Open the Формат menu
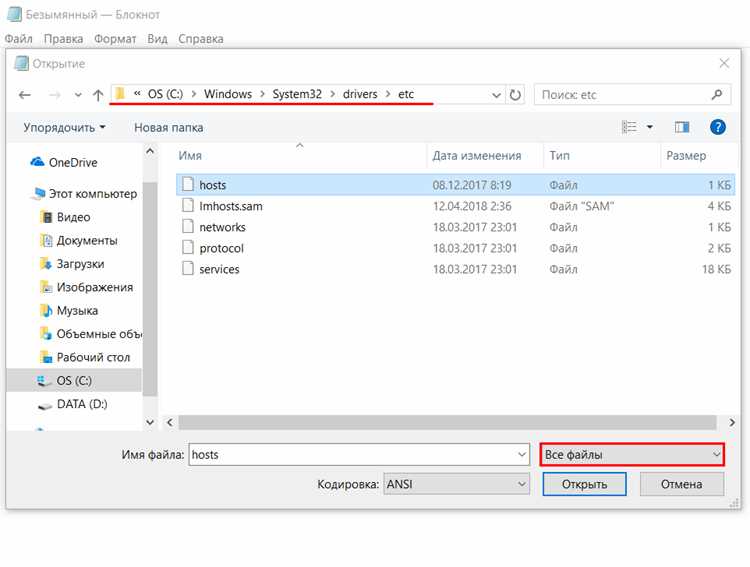The image size is (750, 567). click(115, 39)
